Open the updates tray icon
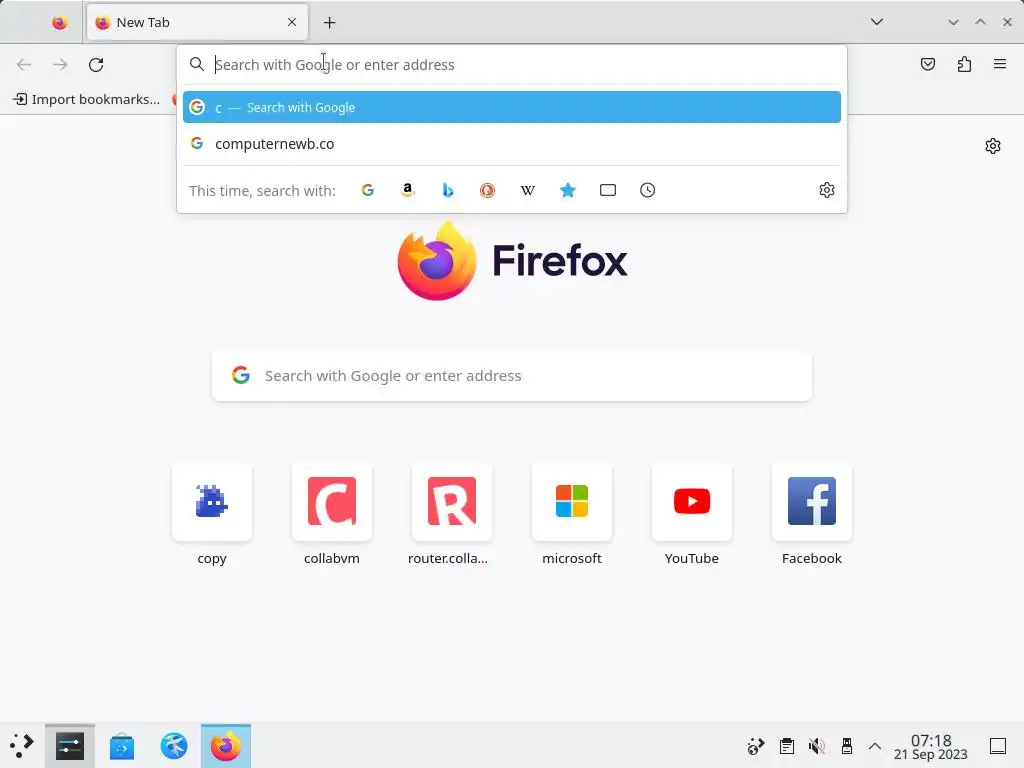 point(756,746)
